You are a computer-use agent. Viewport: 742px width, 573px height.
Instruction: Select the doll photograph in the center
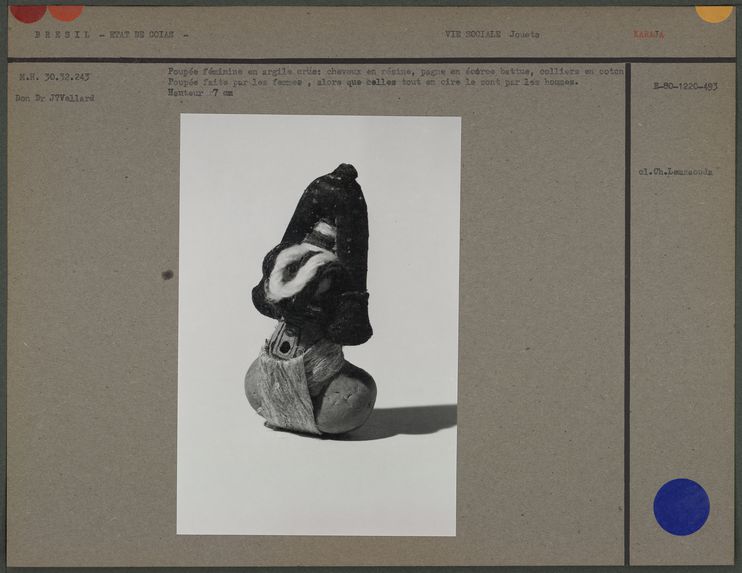(318, 325)
